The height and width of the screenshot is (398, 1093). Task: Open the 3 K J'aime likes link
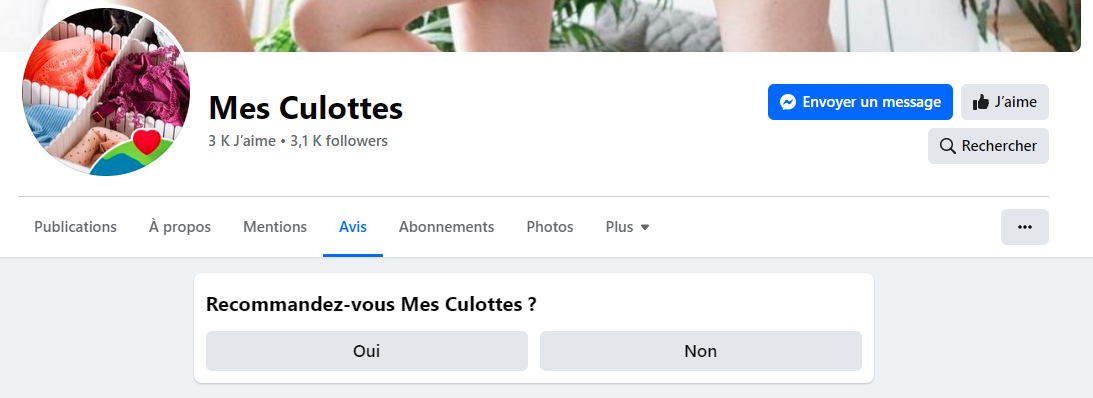(242, 141)
